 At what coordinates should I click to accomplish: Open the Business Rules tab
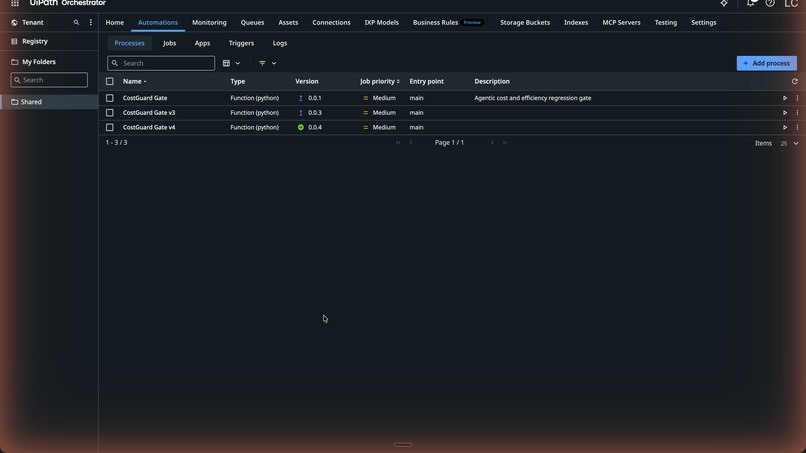coord(448,23)
